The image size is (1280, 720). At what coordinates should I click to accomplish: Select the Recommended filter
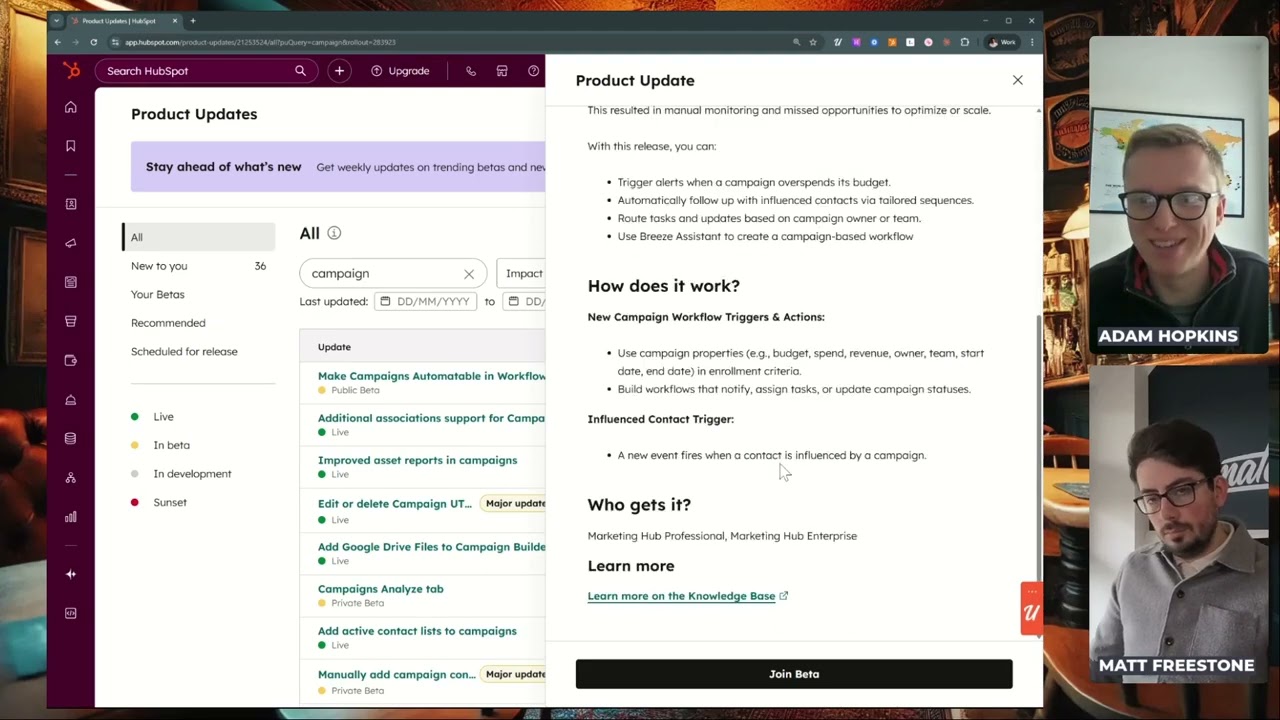pyautogui.click(x=168, y=323)
